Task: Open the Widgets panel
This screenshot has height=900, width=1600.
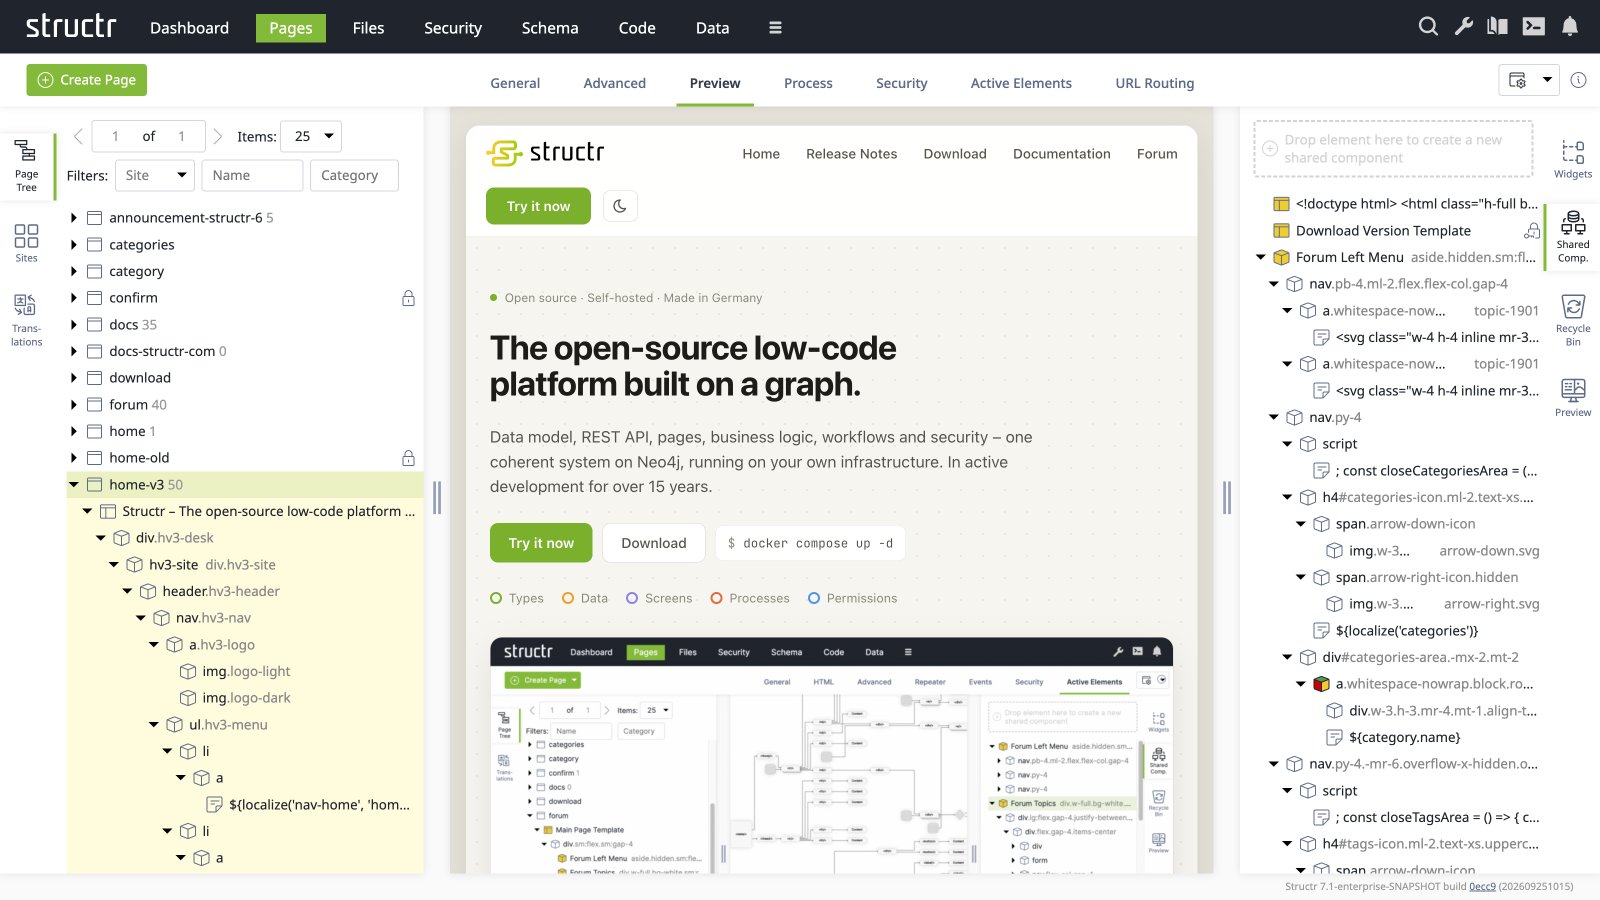Action: point(1573,159)
